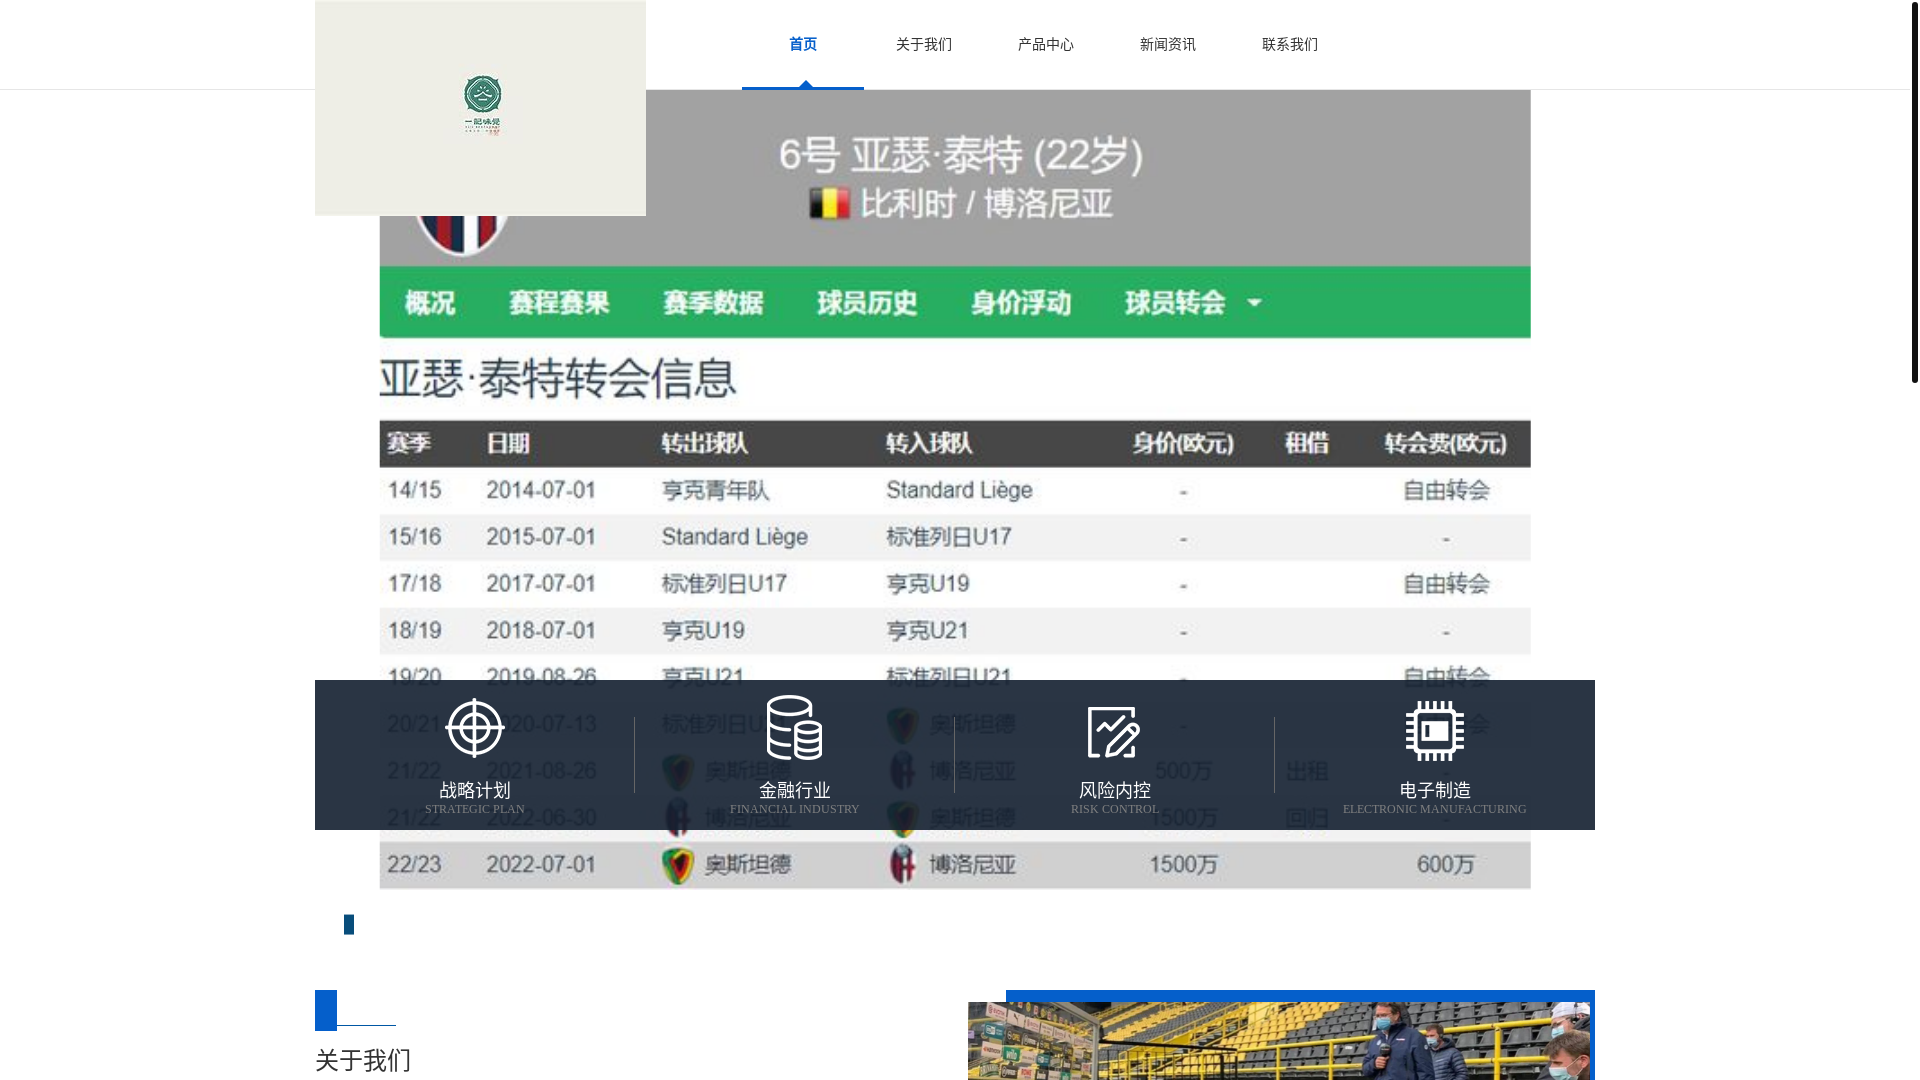This screenshot has width=1920, height=1080.
Task: Select 联系我们 in the navigation bar
Action: (x=1290, y=45)
